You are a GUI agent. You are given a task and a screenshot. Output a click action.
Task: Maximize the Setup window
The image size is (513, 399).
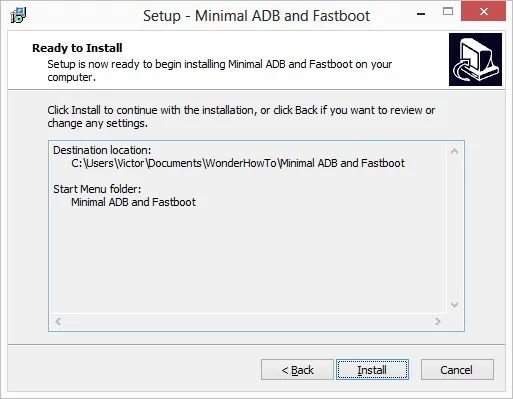tap(448, 12)
